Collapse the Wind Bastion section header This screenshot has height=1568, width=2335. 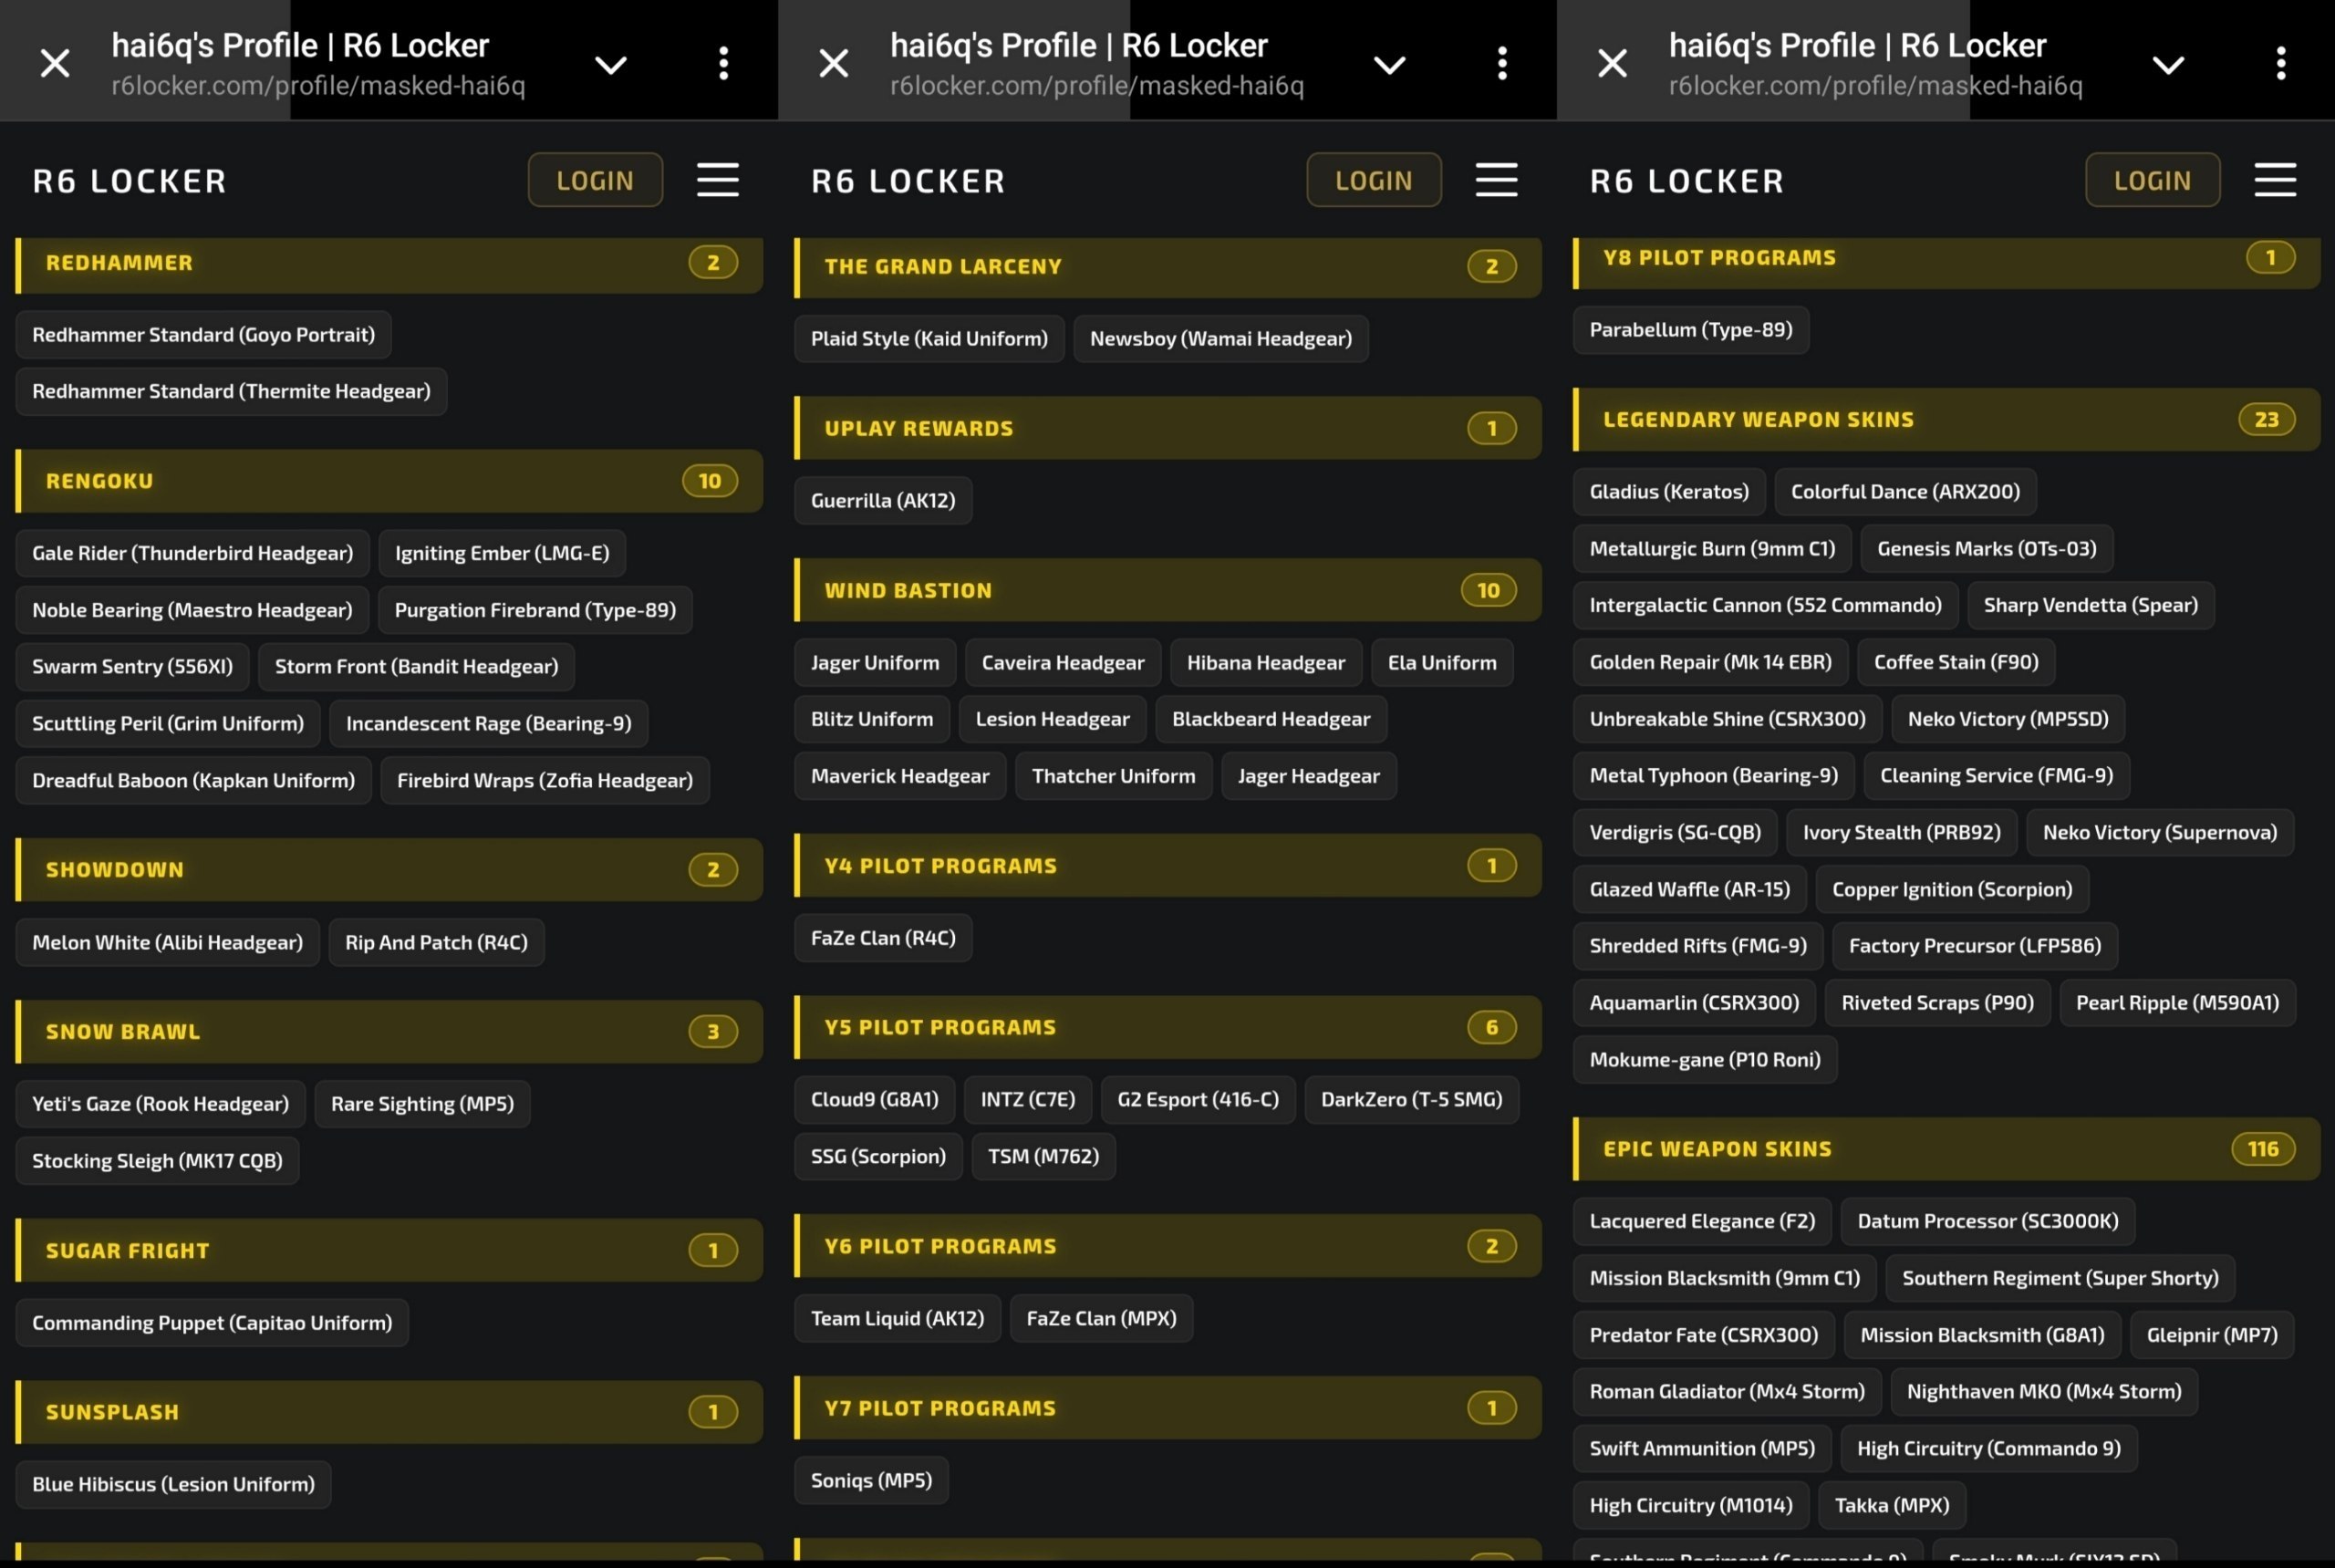(x=1168, y=590)
